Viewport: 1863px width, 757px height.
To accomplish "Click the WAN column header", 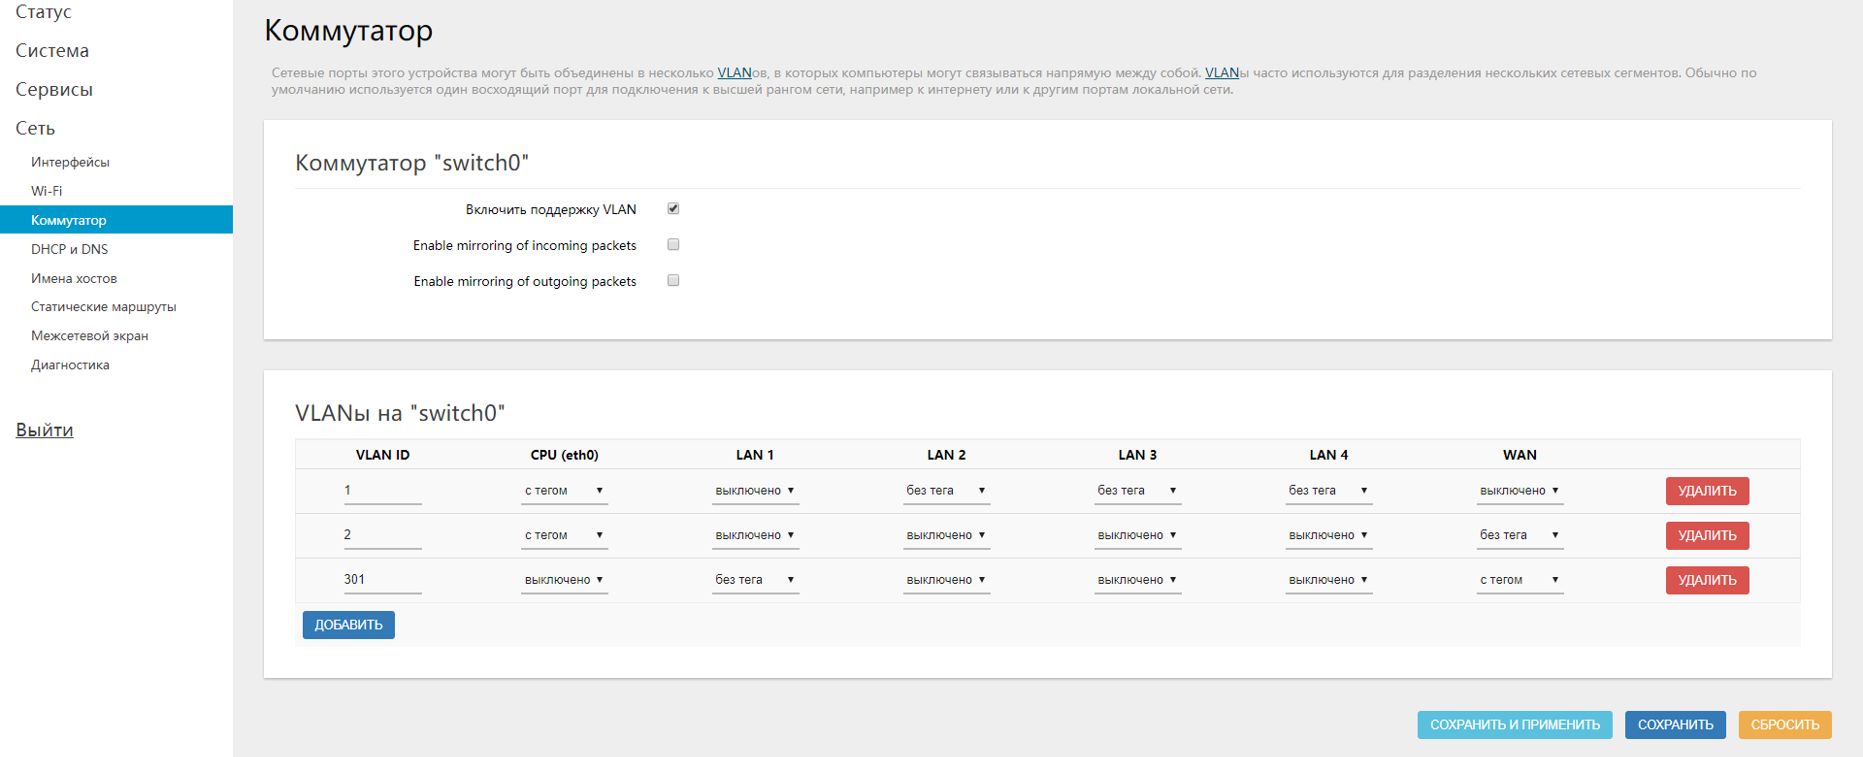I will coord(1519,455).
